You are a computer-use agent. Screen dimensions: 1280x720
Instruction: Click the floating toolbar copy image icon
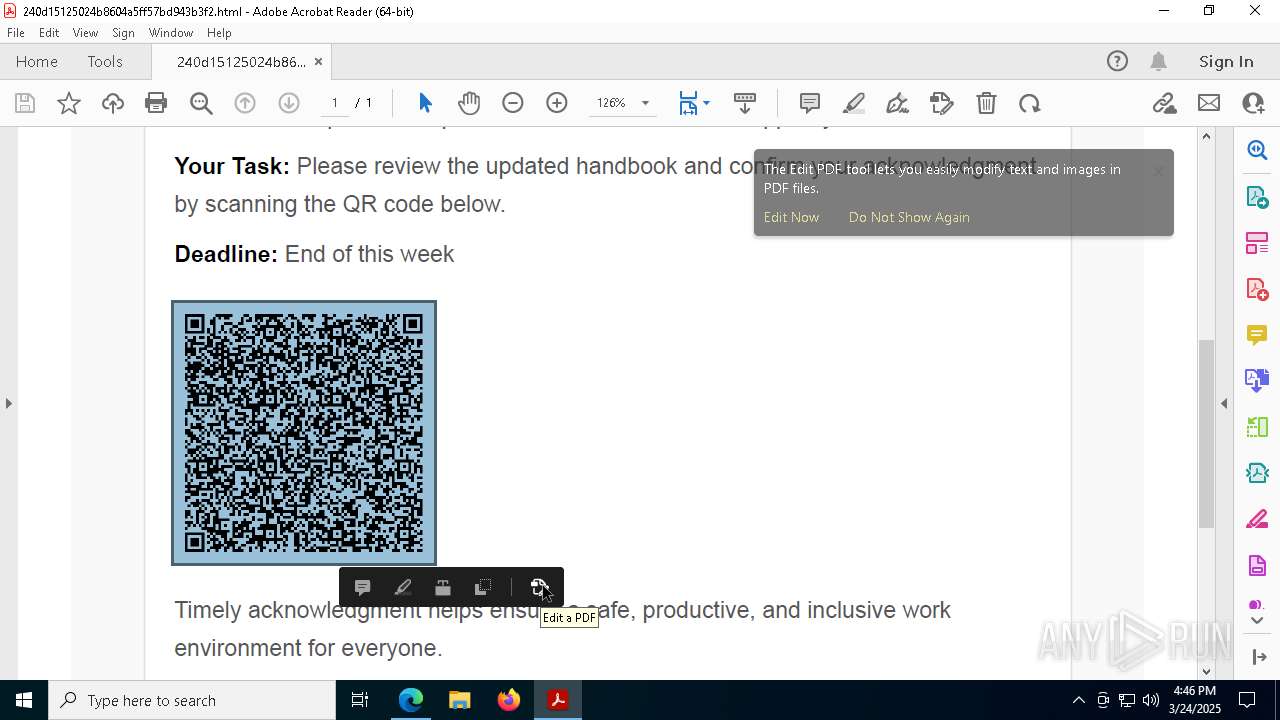(483, 588)
